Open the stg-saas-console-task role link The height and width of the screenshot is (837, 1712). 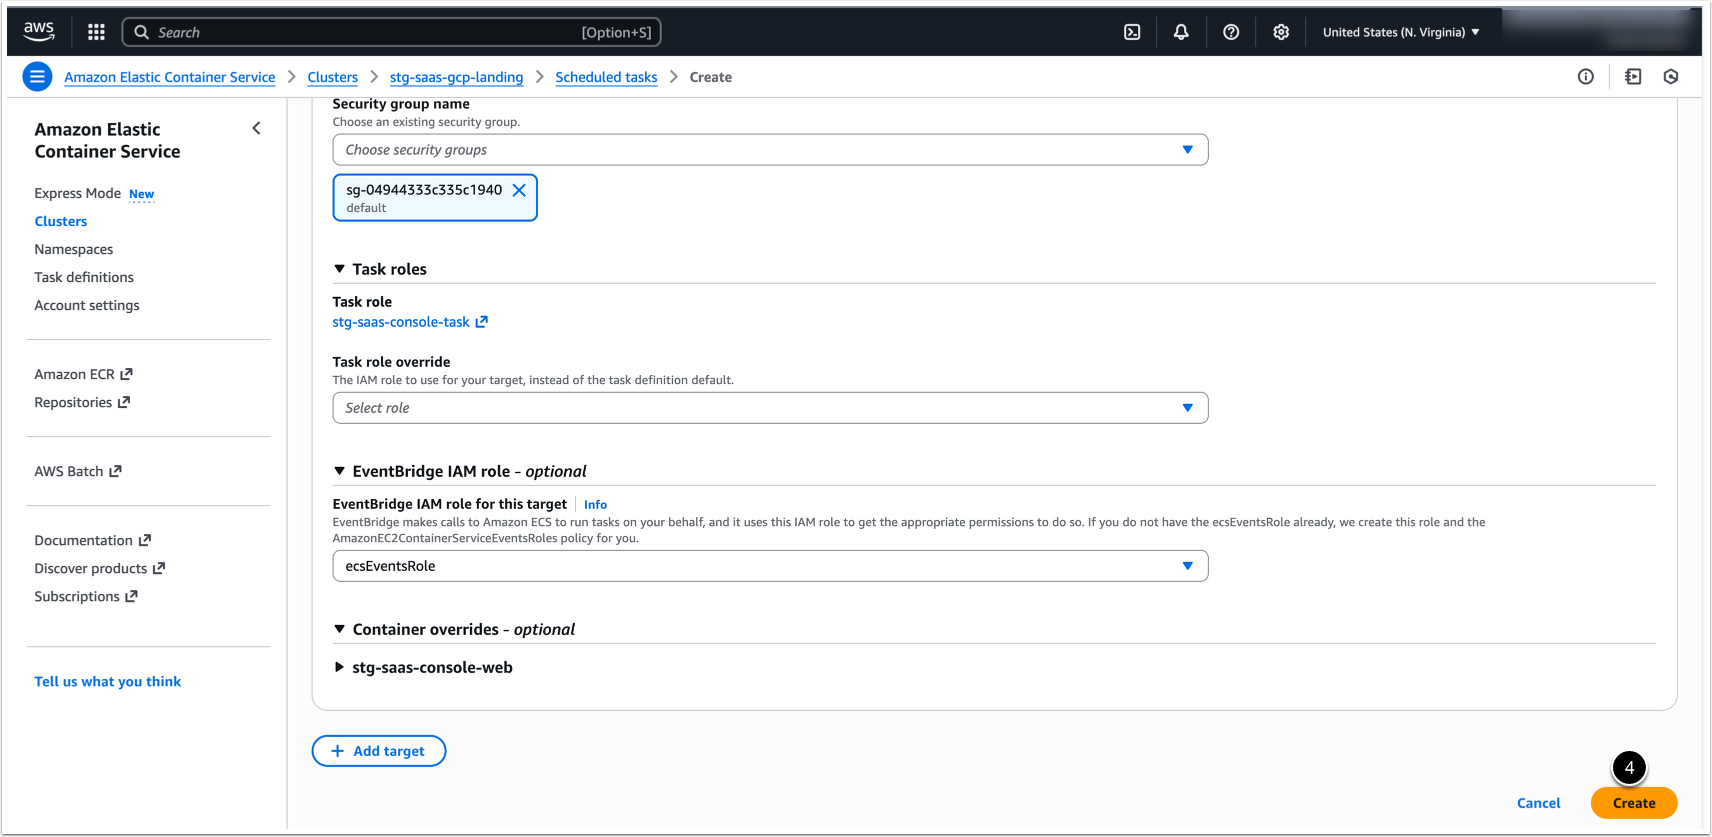(x=401, y=322)
